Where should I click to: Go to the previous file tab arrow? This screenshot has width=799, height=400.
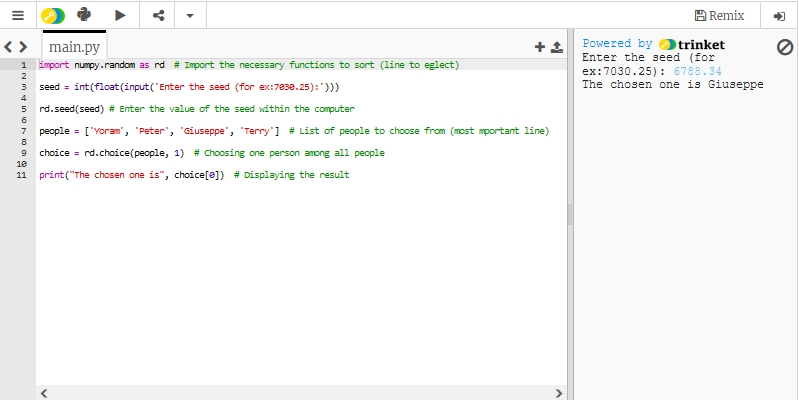(x=9, y=47)
